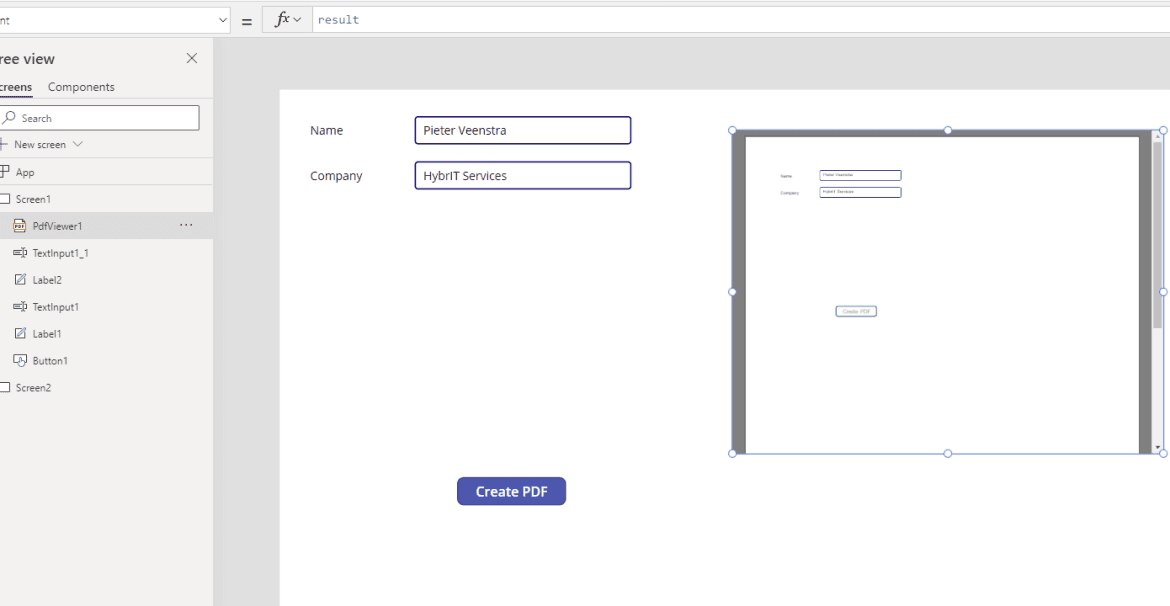The height and width of the screenshot is (606, 1170).
Task: Click the bottom-middle resize handle of PdfViewer1
Action: (948, 453)
